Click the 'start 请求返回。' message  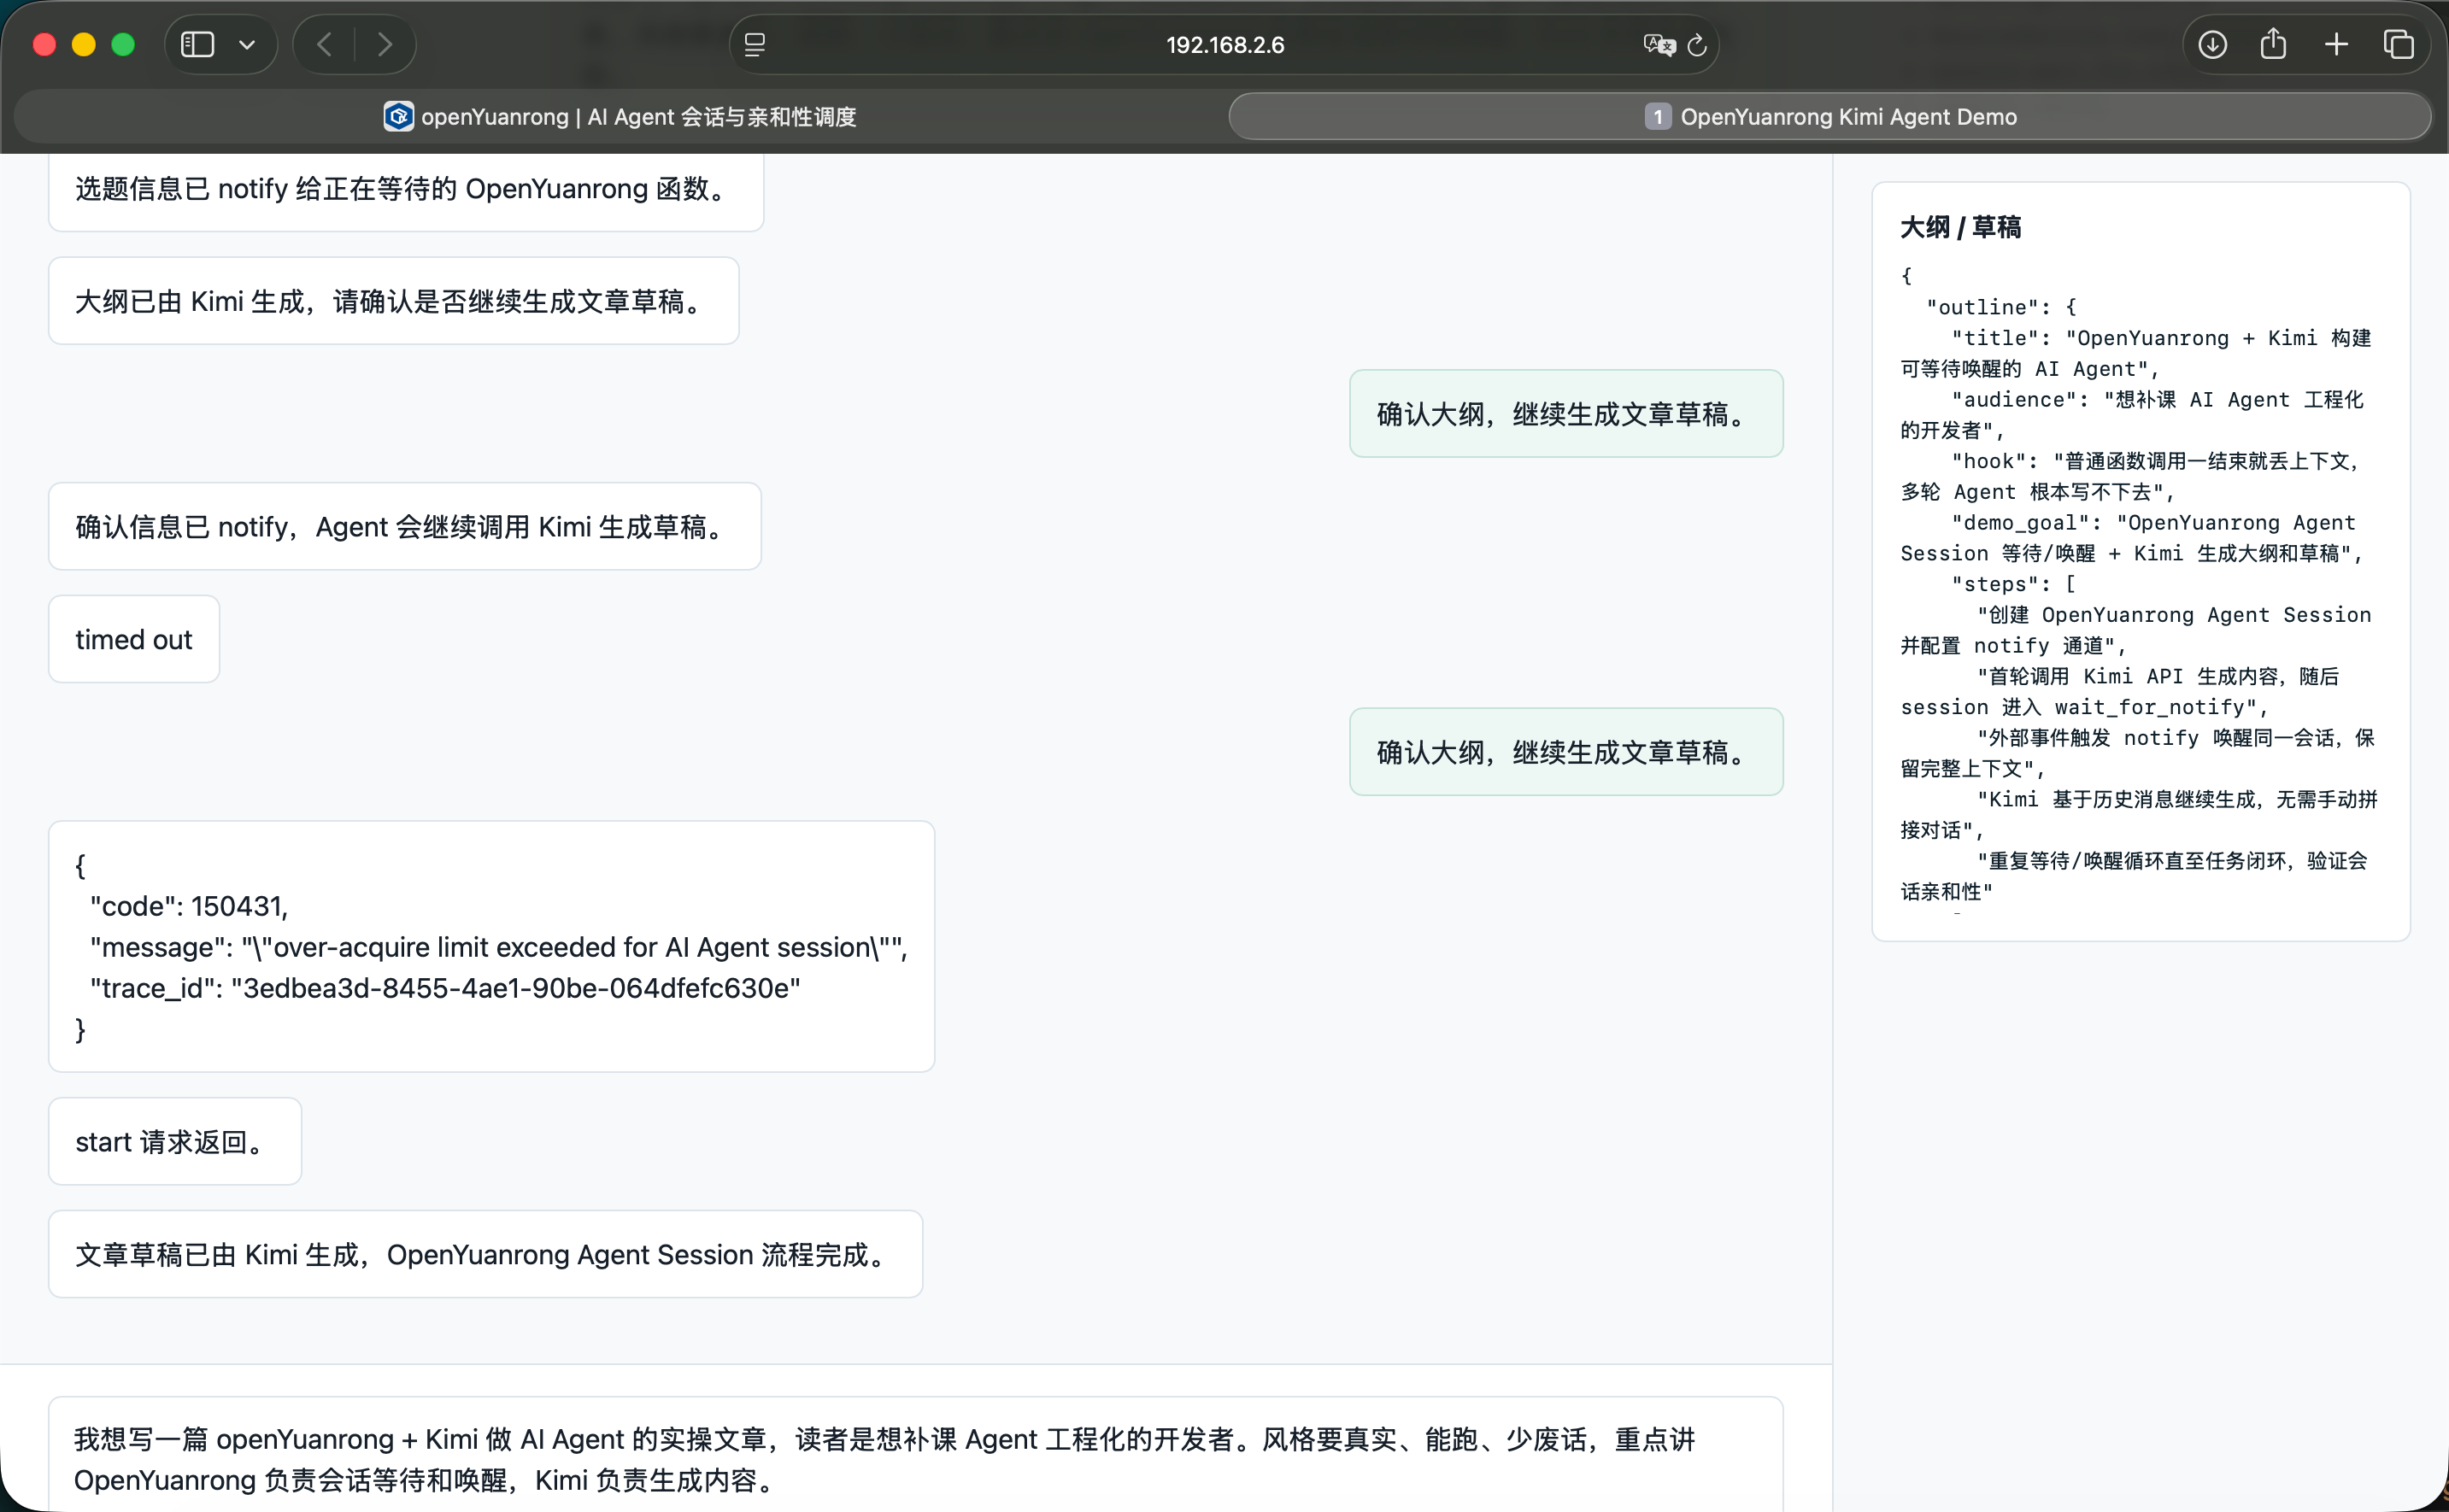tap(175, 1141)
